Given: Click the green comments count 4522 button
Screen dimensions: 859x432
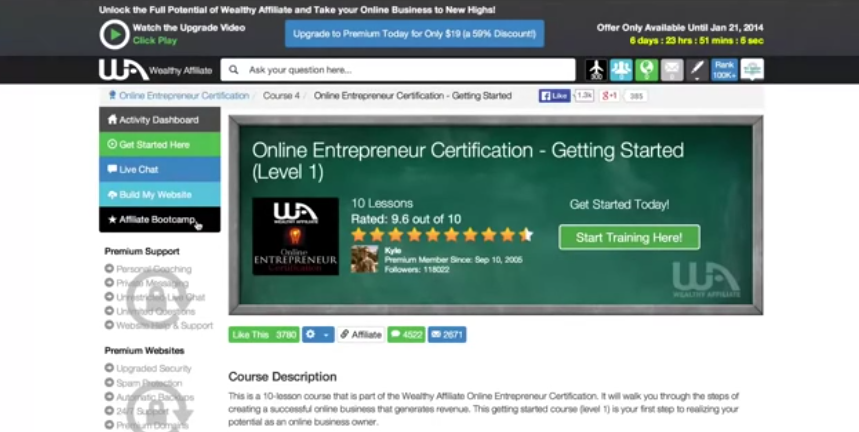Looking at the screenshot, I should pos(405,334).
